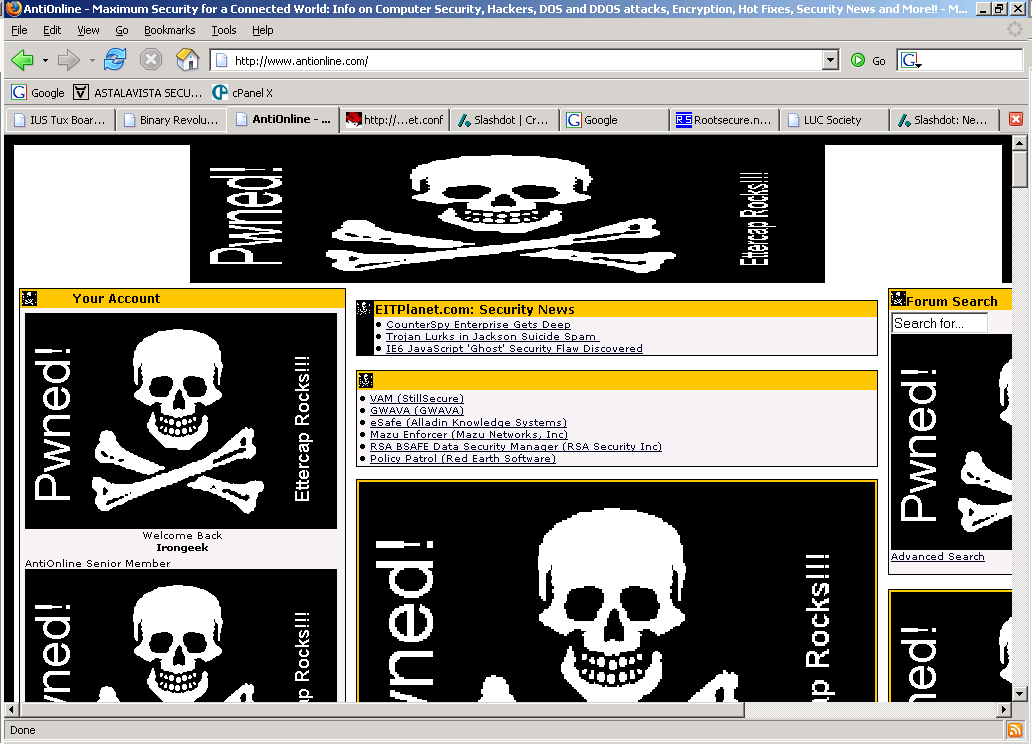Viewport: 1032px width, 744px height.
Task: Expand the URL bar history dropdown
Action: coord(831,61)
